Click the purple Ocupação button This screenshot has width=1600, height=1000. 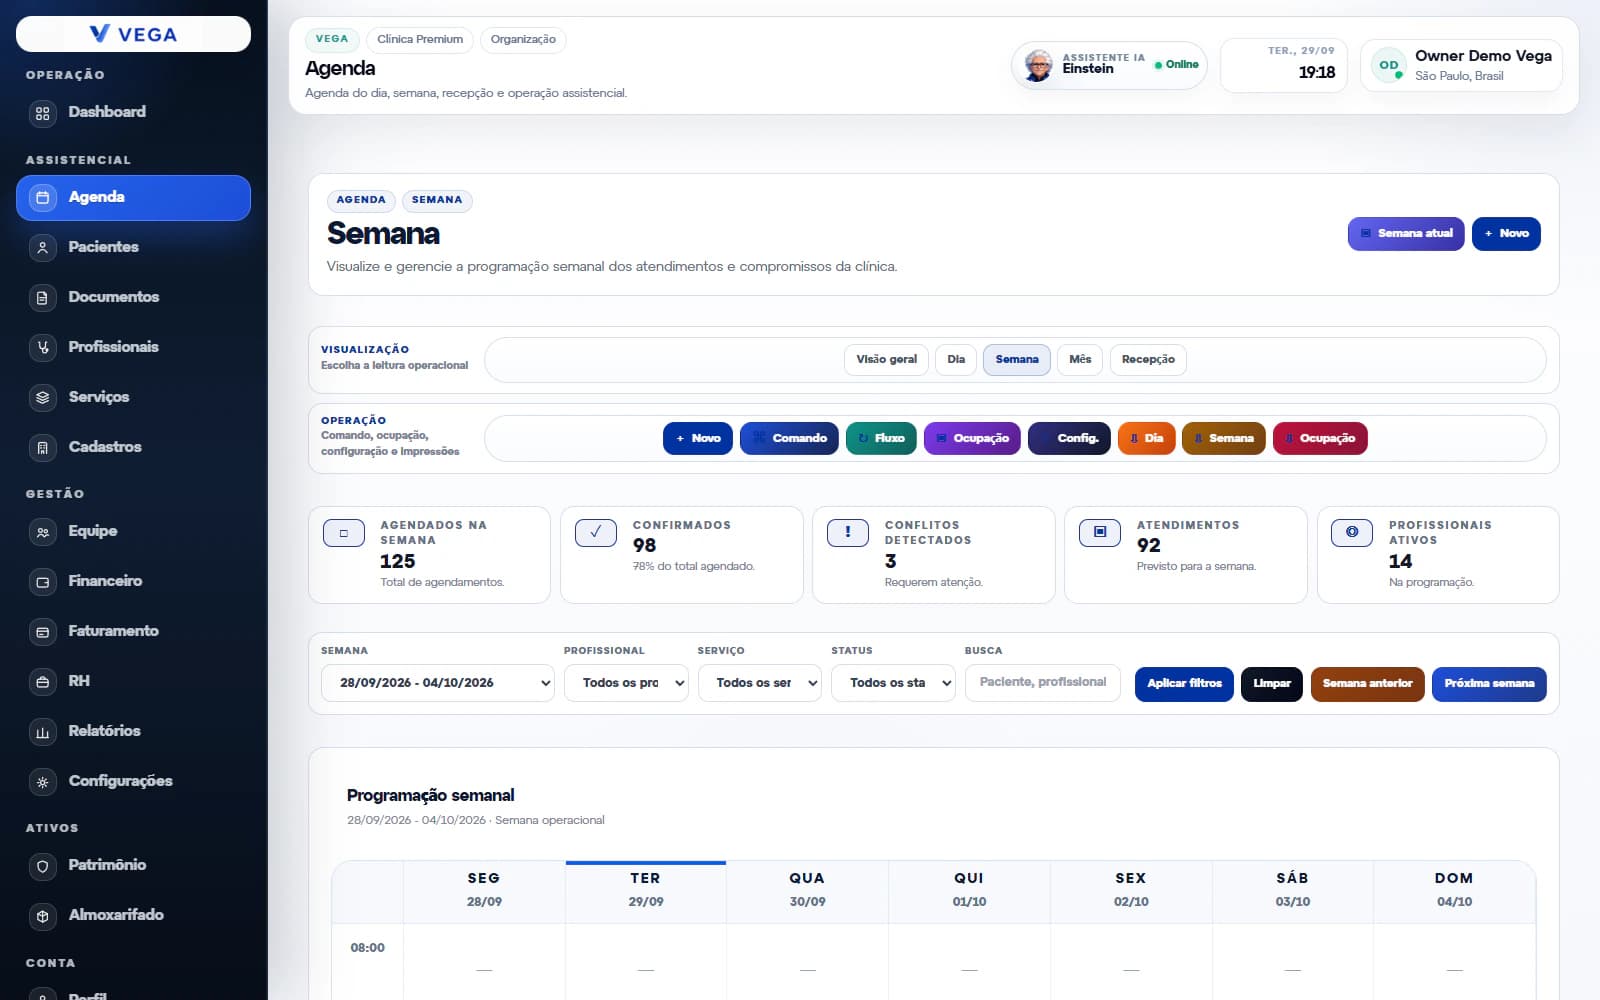click(x=972, y=439)
